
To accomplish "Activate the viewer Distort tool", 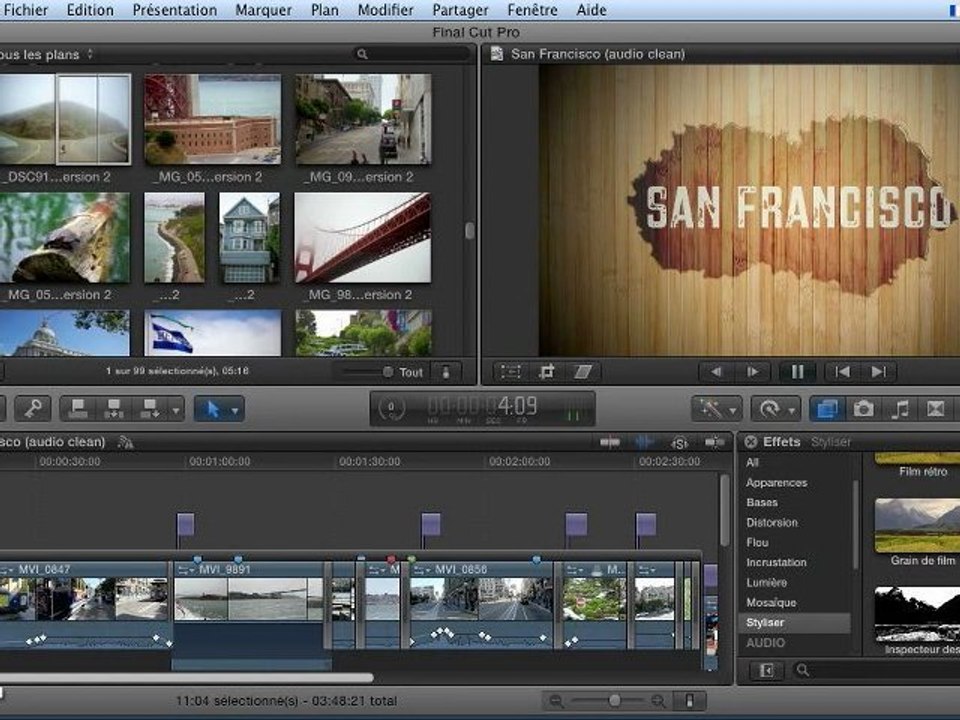I will (582, 372).
